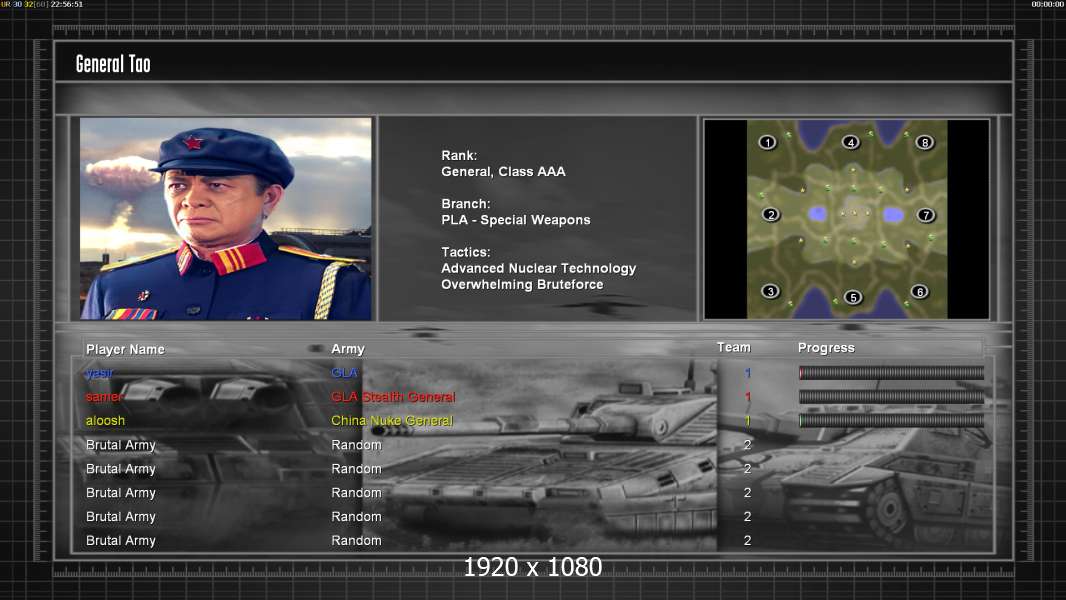The width and height of the screenshot is (1066, 600).
Task: Click start position 1 on the minimap
Action: point(768,142)
